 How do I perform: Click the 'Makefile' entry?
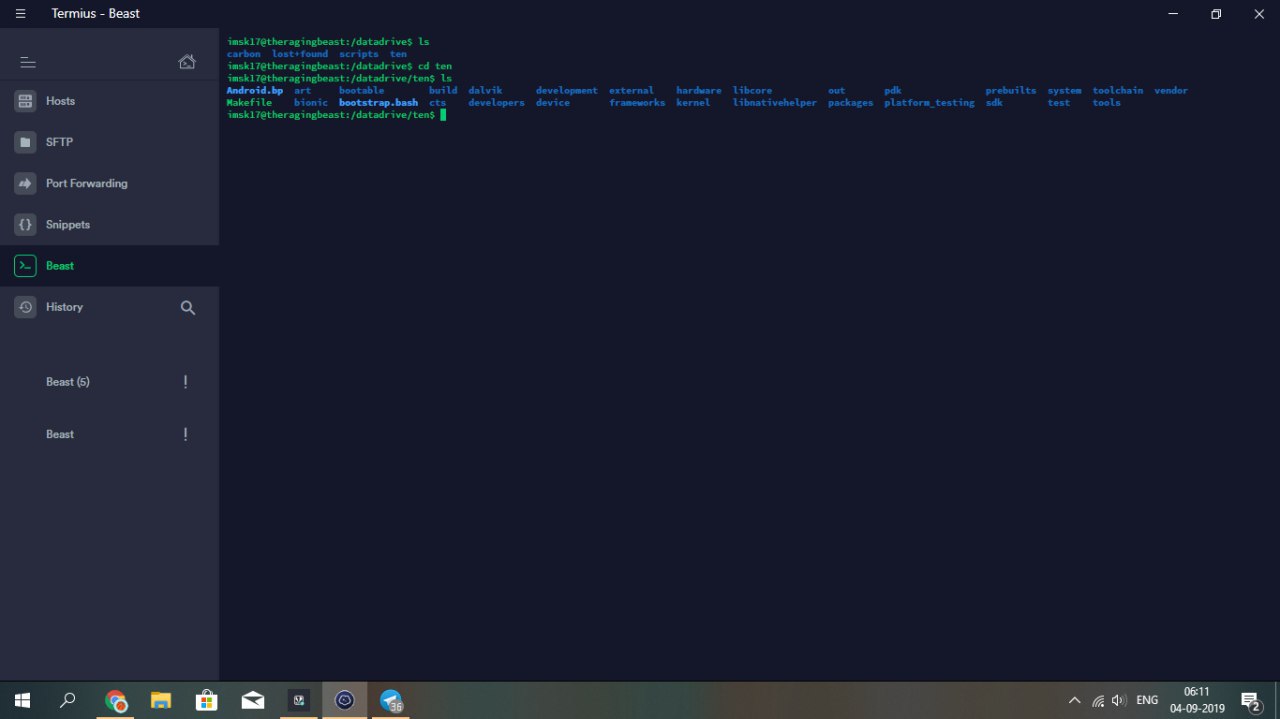click(249, 102)
